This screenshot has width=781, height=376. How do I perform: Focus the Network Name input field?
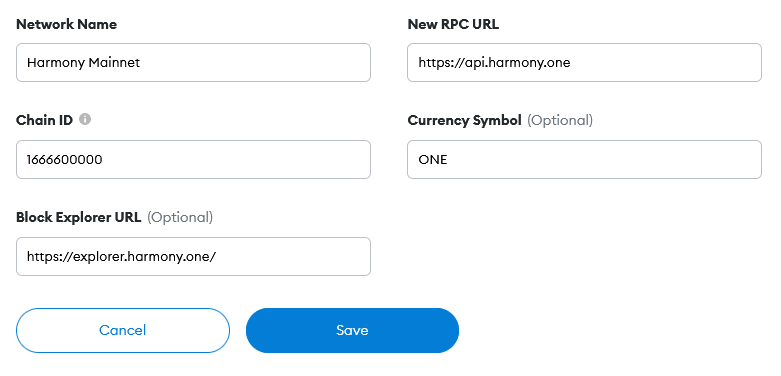[x=193, y=62]
